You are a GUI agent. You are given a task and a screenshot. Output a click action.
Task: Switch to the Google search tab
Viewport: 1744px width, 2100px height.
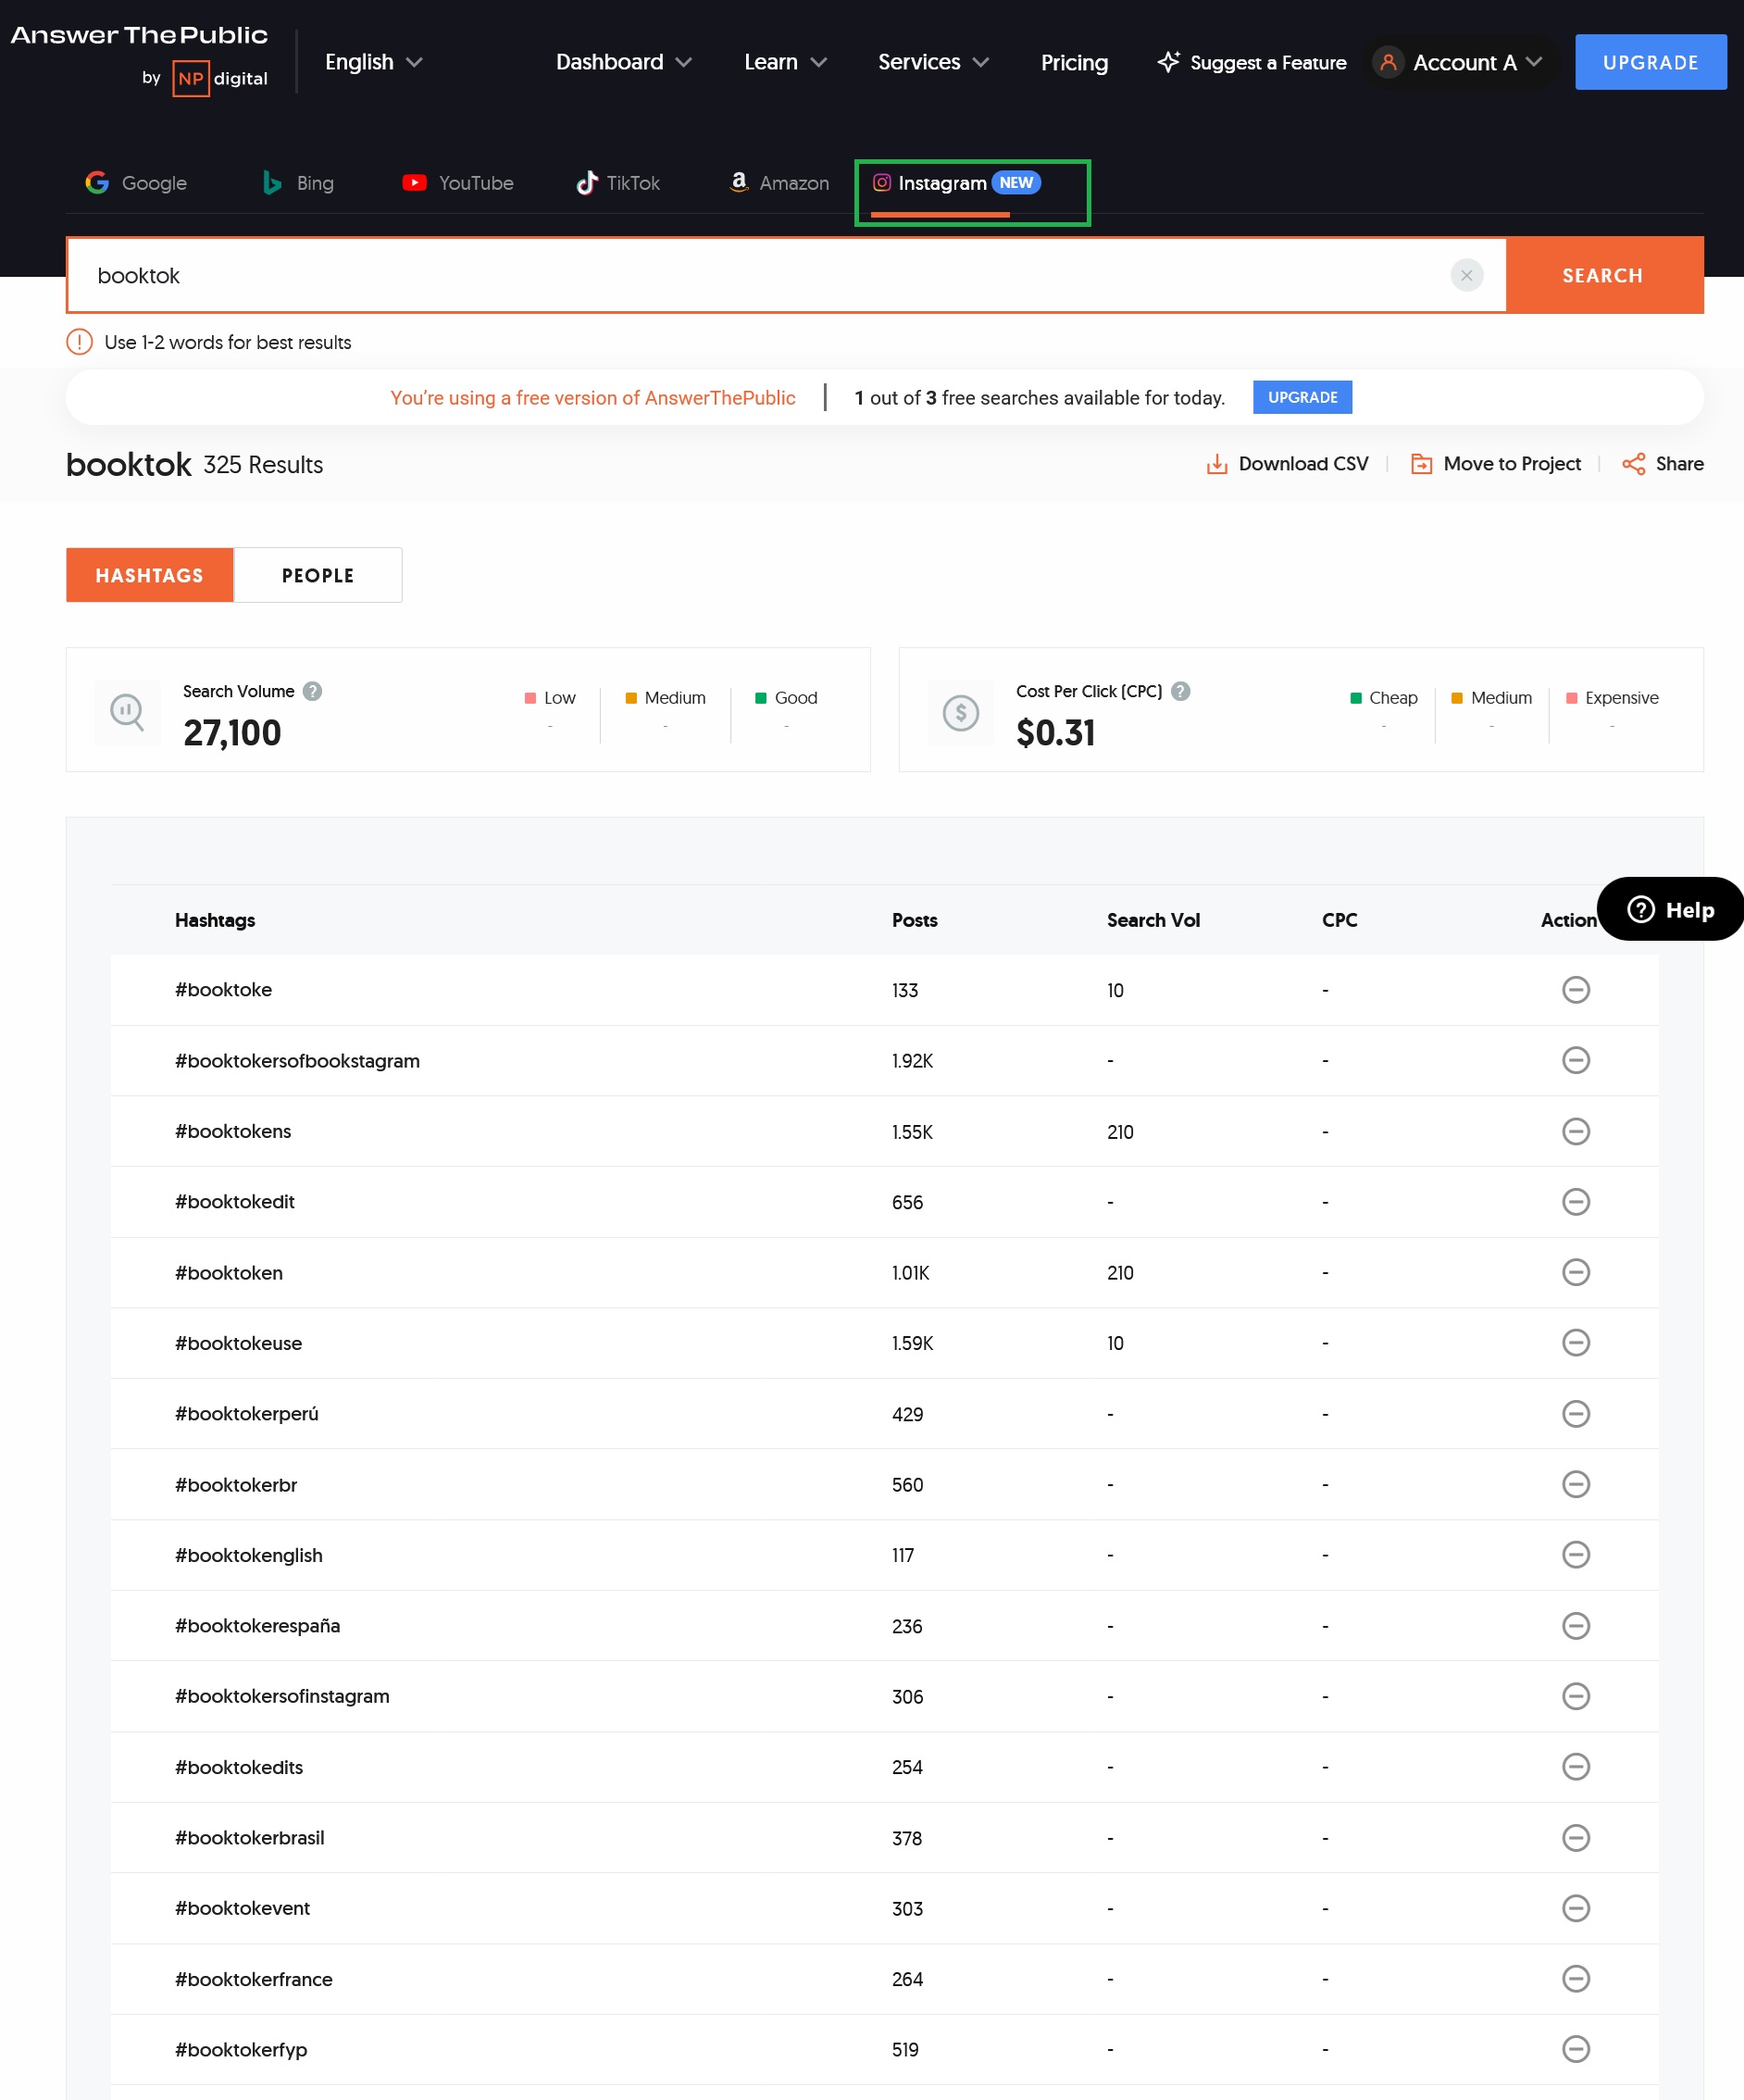coord(137,183)
